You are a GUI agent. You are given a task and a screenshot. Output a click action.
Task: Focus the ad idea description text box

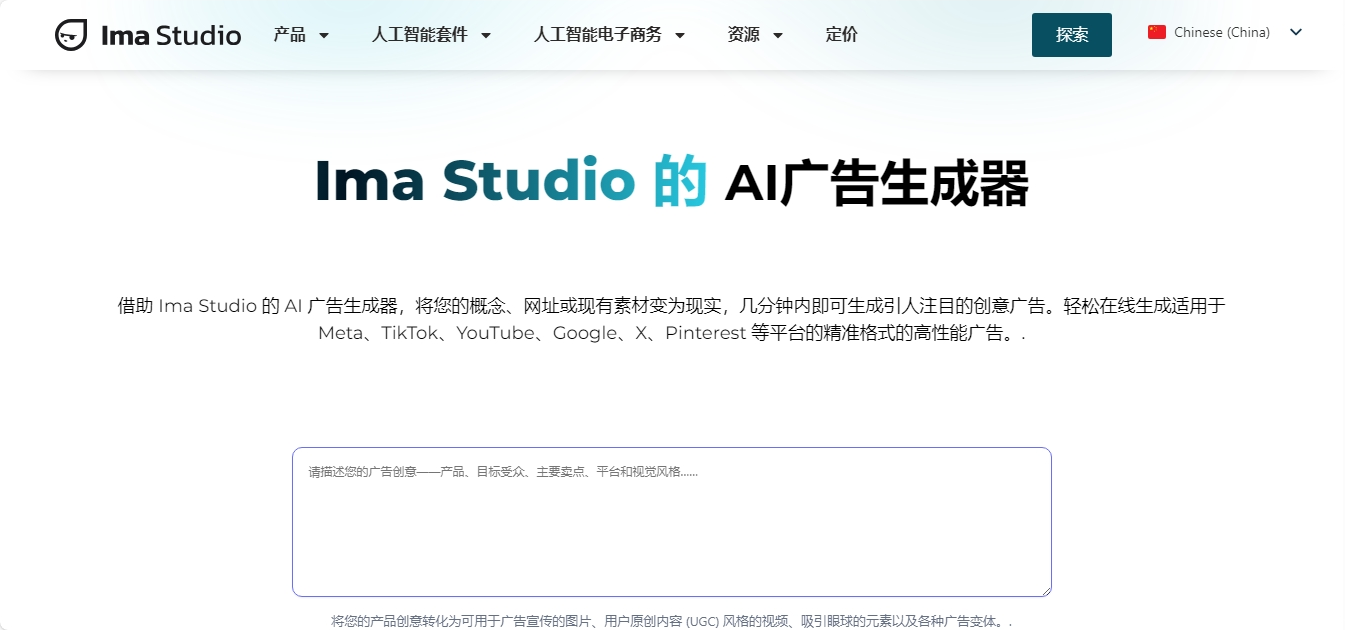pyautogui.click(x=672, y=522)
